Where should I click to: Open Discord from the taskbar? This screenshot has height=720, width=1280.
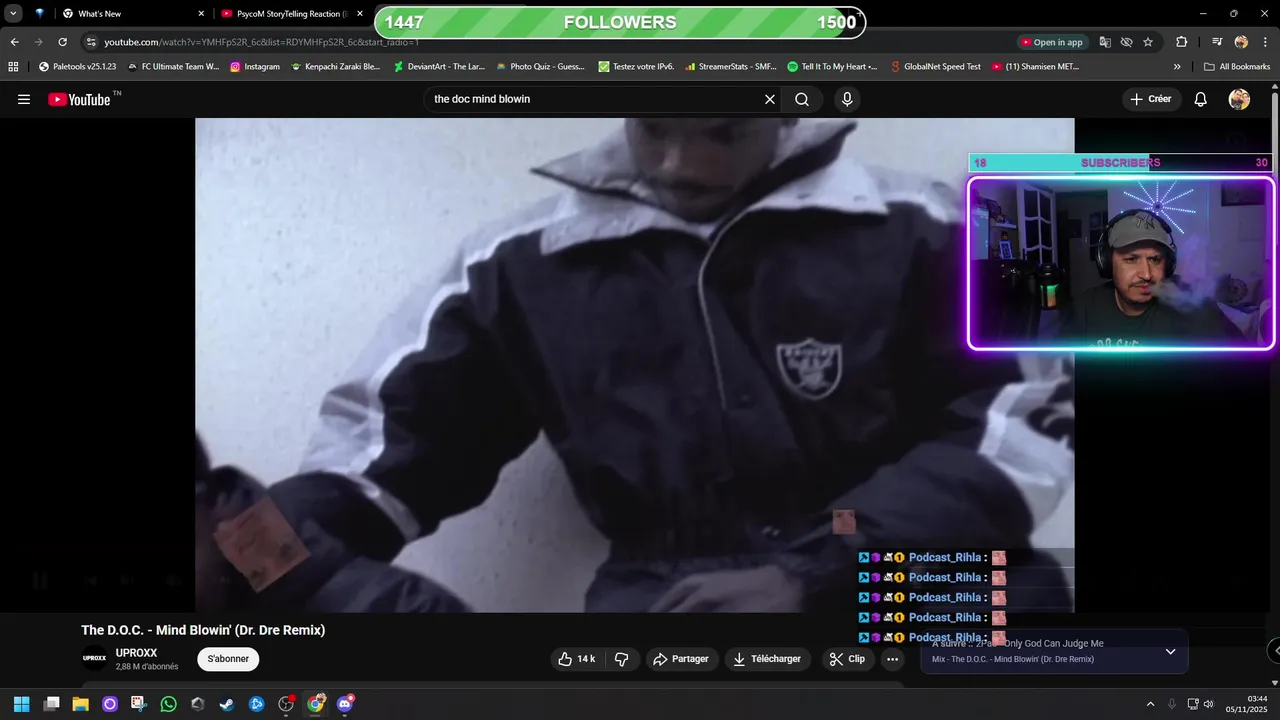click(345, 704)
